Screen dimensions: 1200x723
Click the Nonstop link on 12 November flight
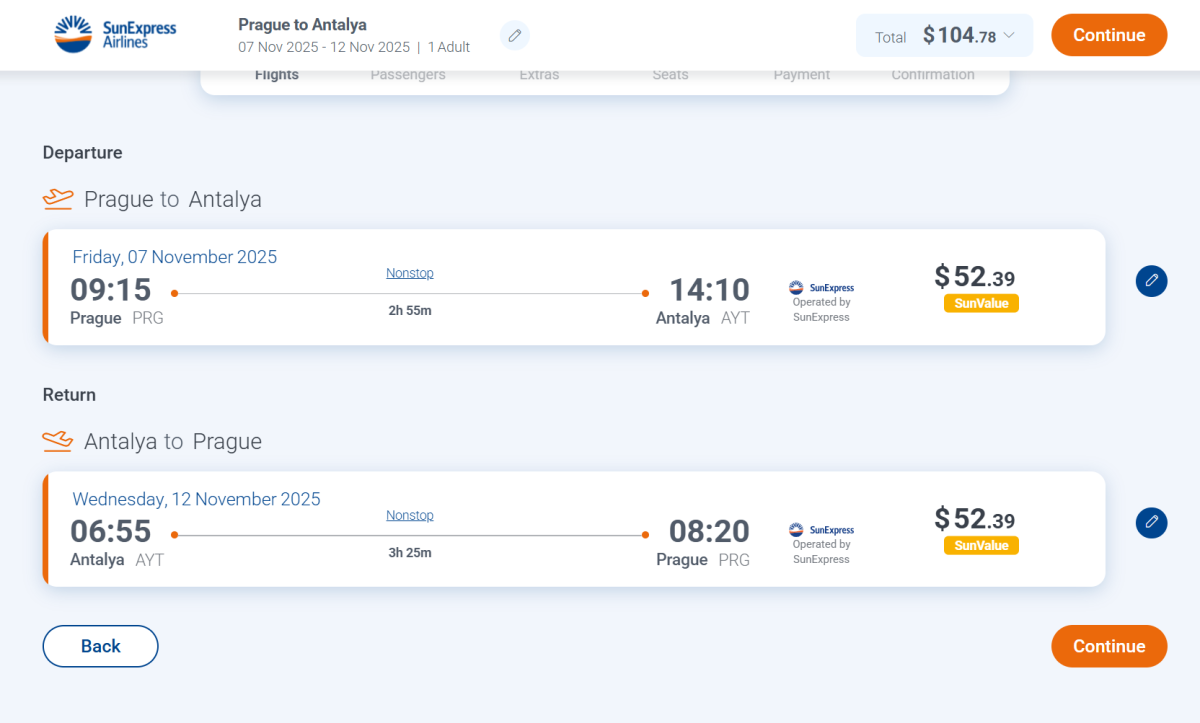[410, 515]
